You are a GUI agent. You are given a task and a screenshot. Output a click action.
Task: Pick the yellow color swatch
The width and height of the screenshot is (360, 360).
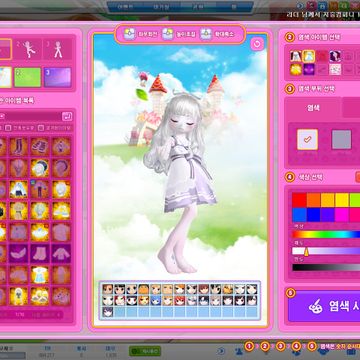pos(342,200)
